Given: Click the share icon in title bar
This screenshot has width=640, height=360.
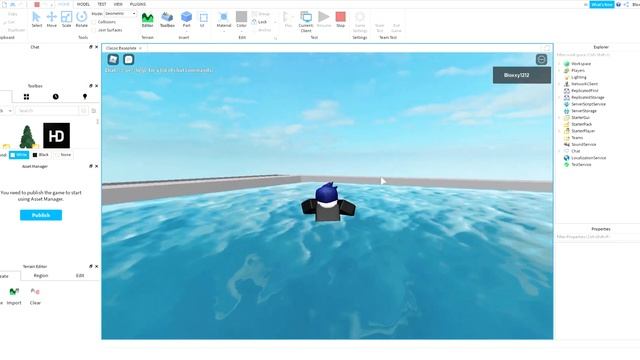Looking at the screenshot, I should 627,4.
